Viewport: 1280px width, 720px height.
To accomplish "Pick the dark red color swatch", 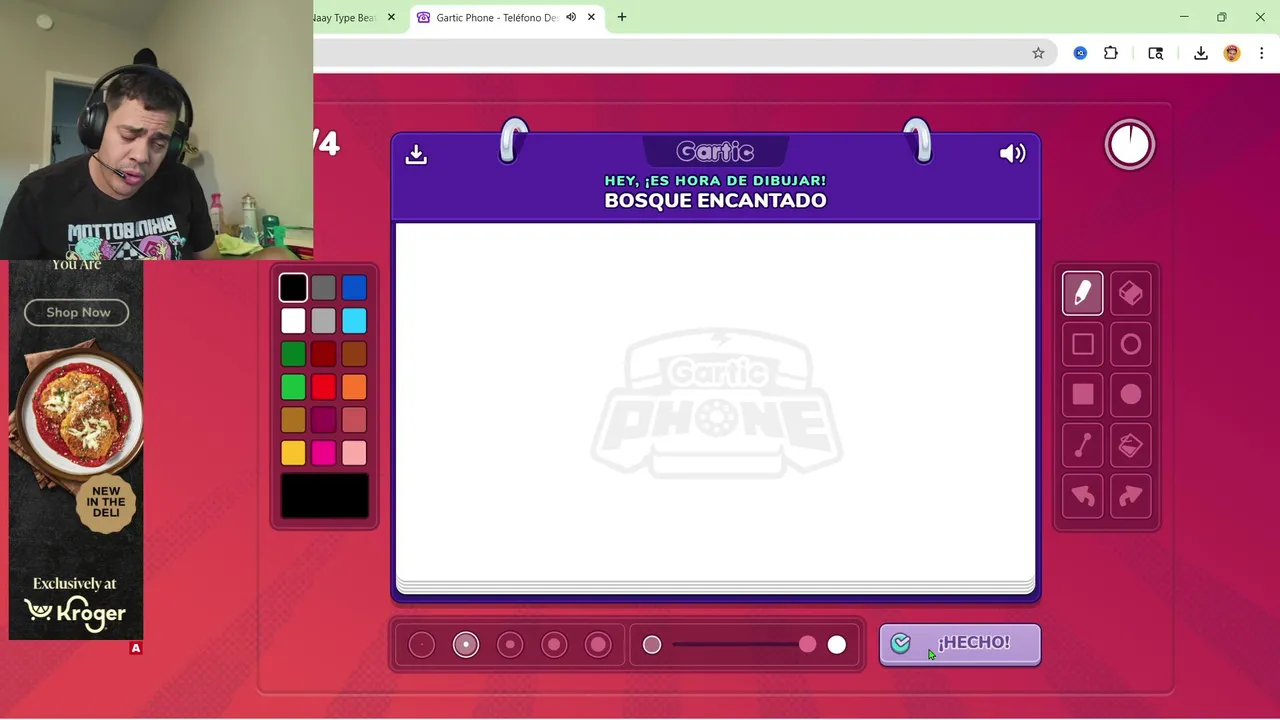I will (x=323, y=354).
